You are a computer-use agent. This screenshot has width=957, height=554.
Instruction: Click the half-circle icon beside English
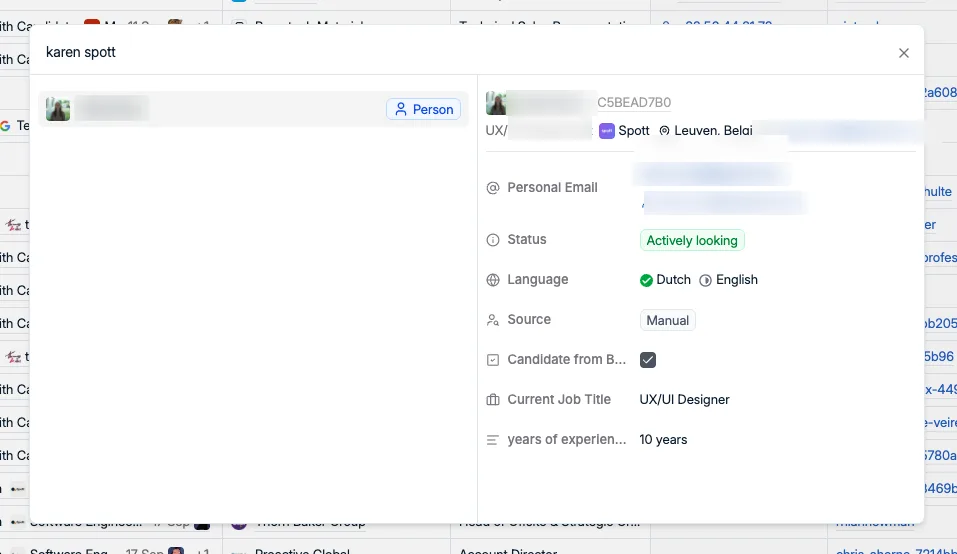[x=705, y=280]
